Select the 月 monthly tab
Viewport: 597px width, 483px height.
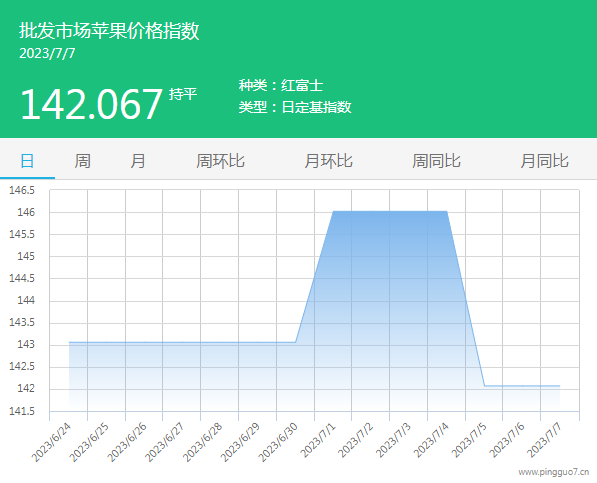click(x=137, y=161)
